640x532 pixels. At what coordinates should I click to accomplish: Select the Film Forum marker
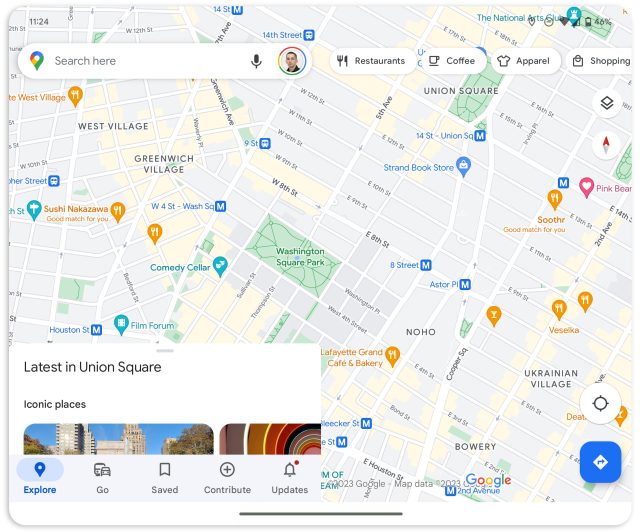[121, 325]
